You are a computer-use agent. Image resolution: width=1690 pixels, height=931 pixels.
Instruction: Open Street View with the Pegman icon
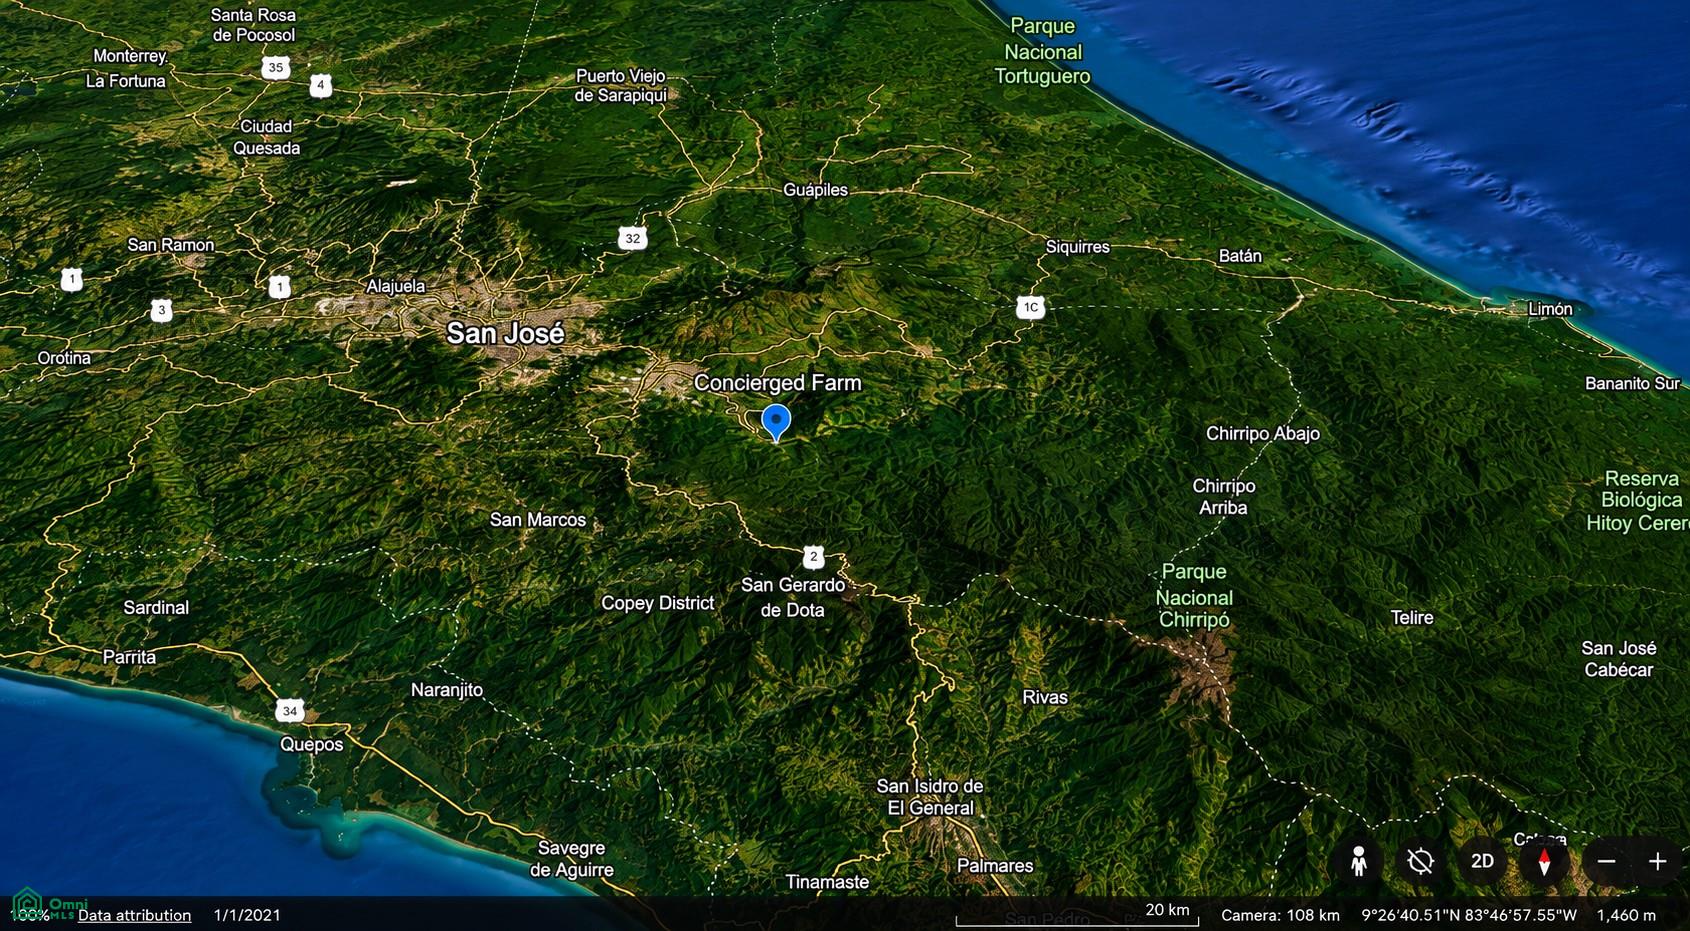click(1358, 861)
